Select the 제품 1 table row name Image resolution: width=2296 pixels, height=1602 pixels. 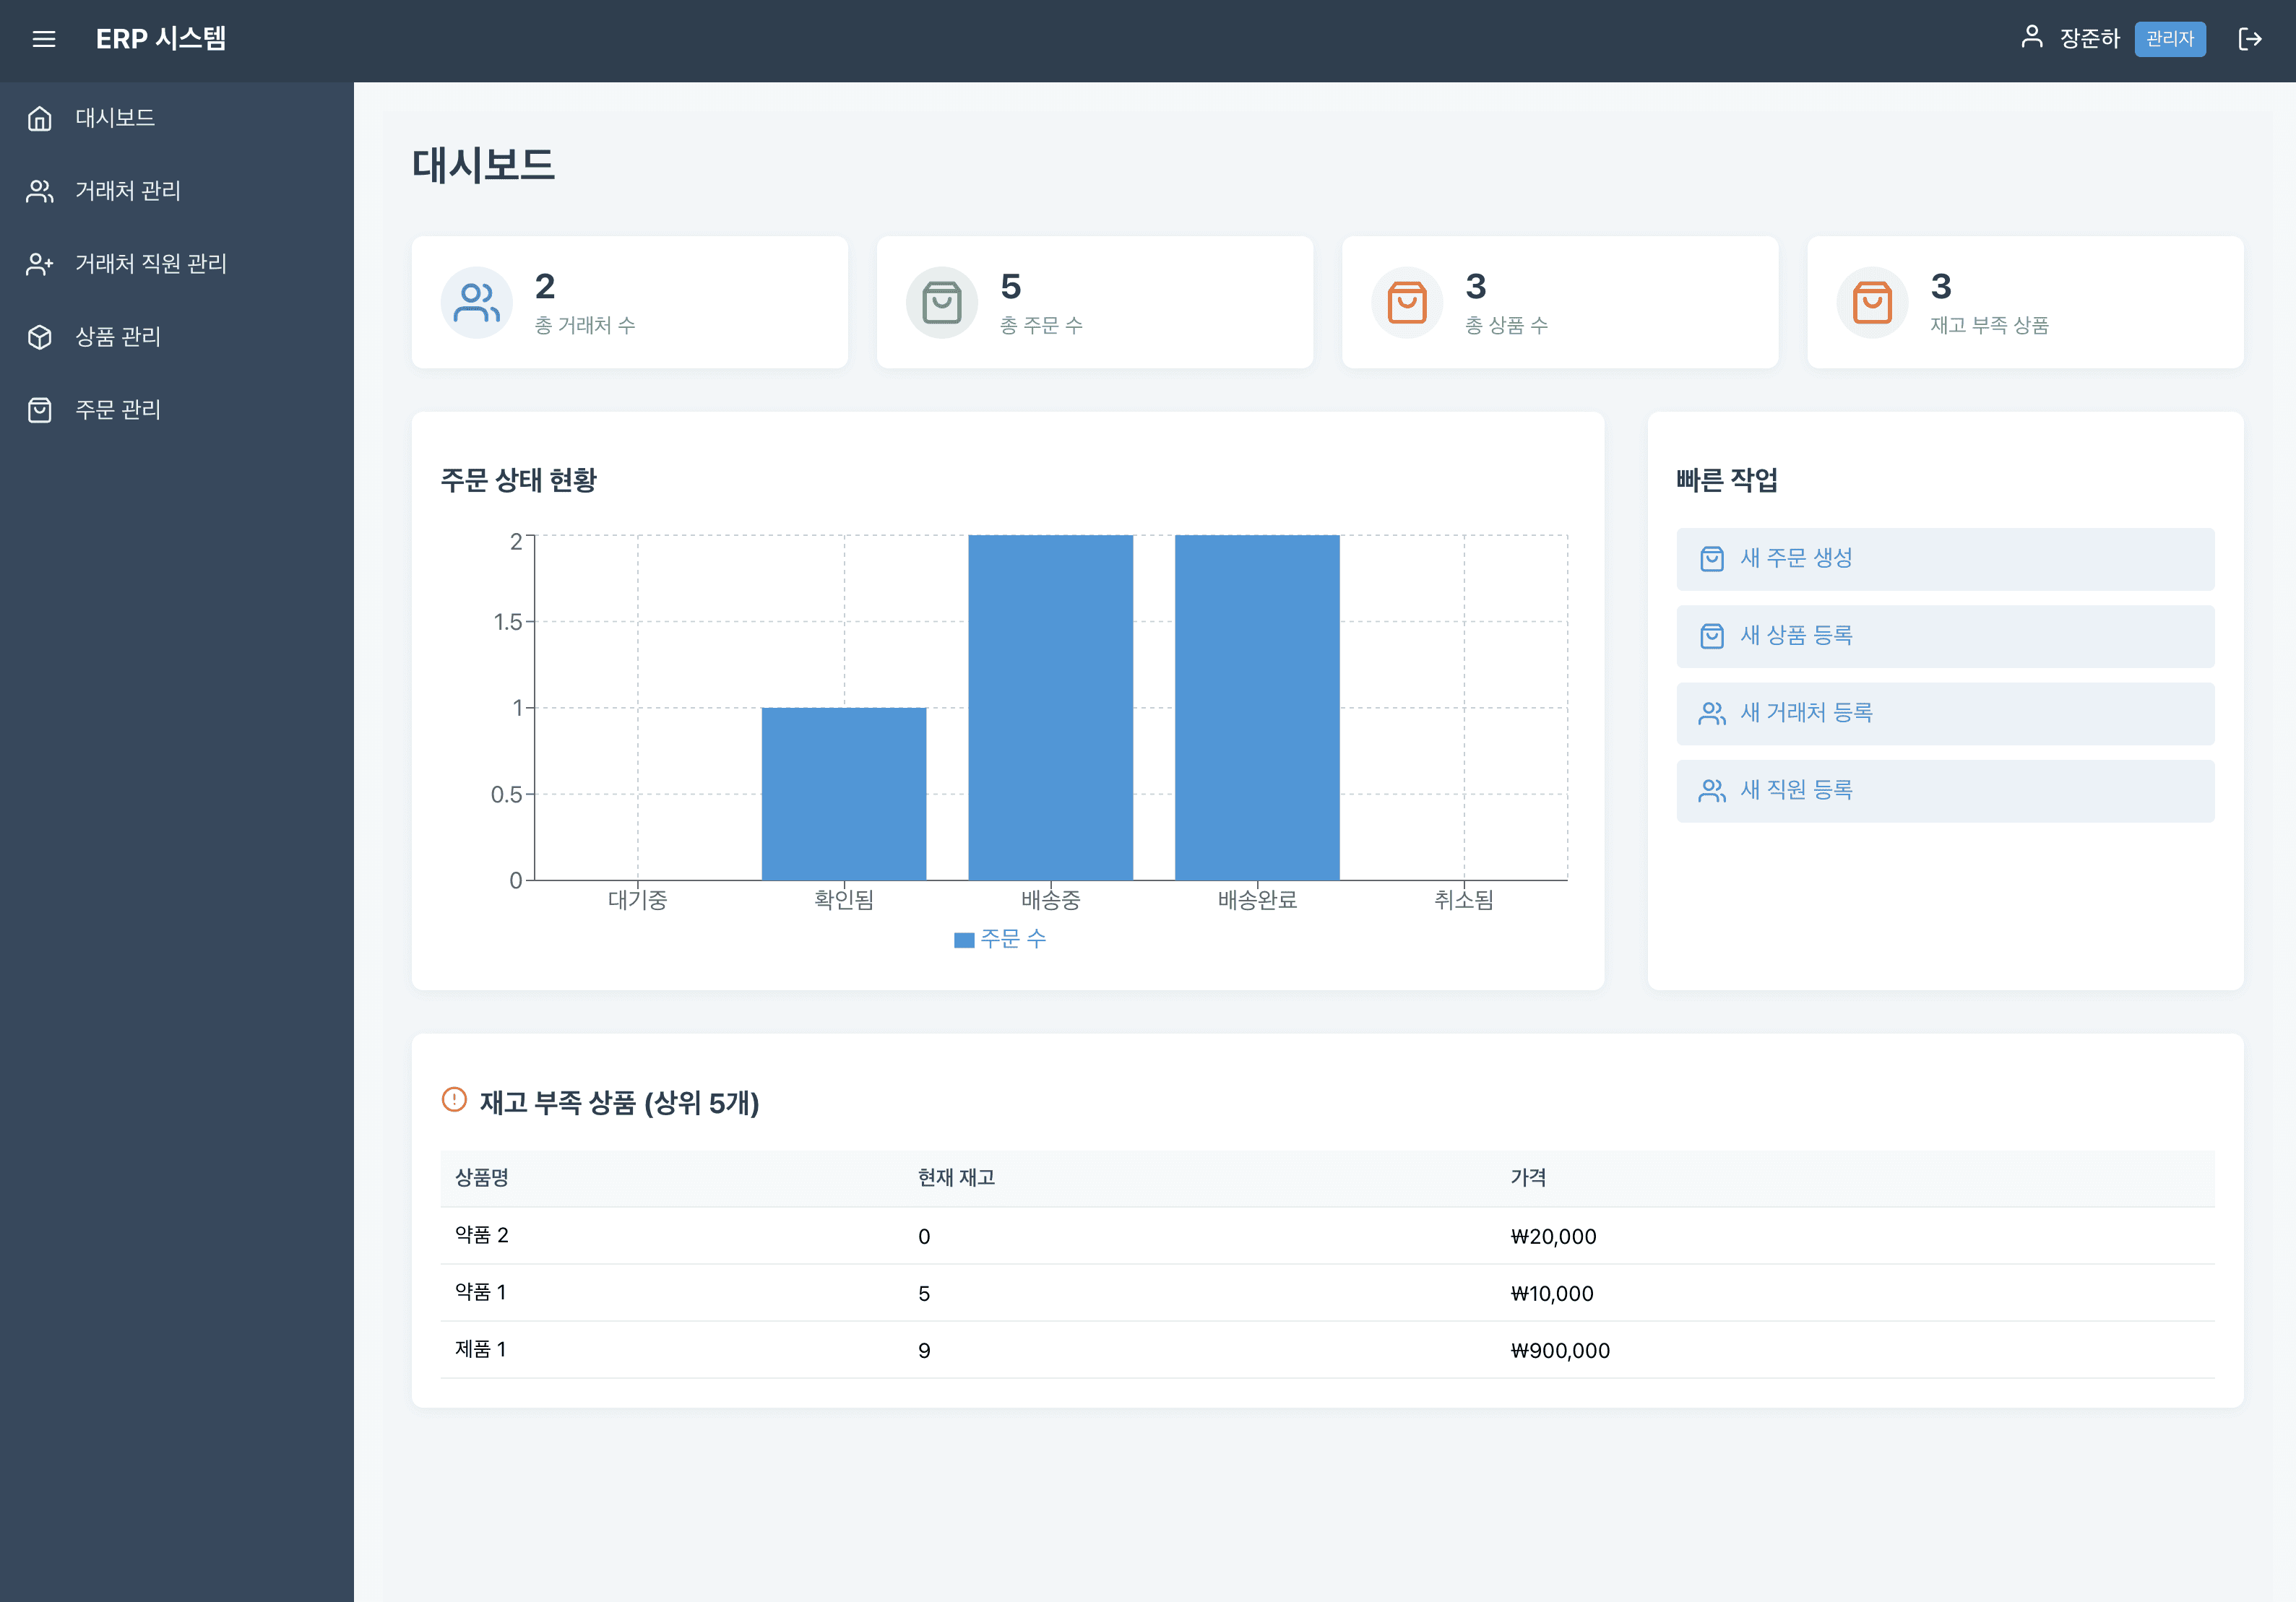481,1349
